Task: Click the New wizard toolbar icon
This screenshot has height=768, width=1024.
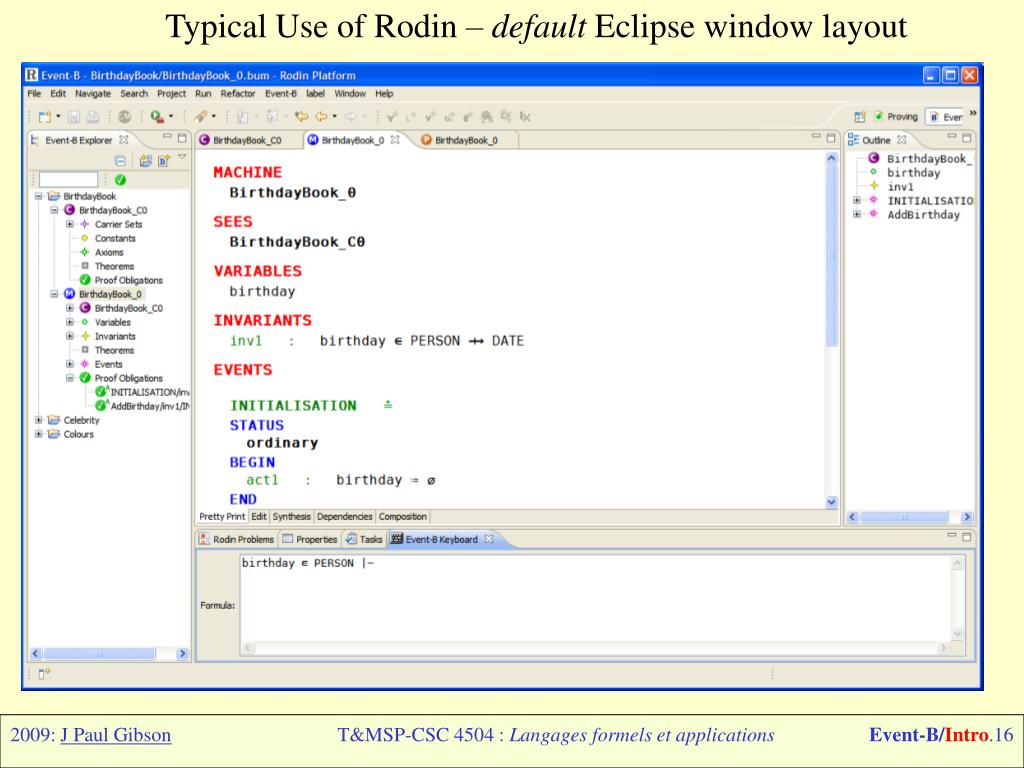Action: [x=44, y=117]
